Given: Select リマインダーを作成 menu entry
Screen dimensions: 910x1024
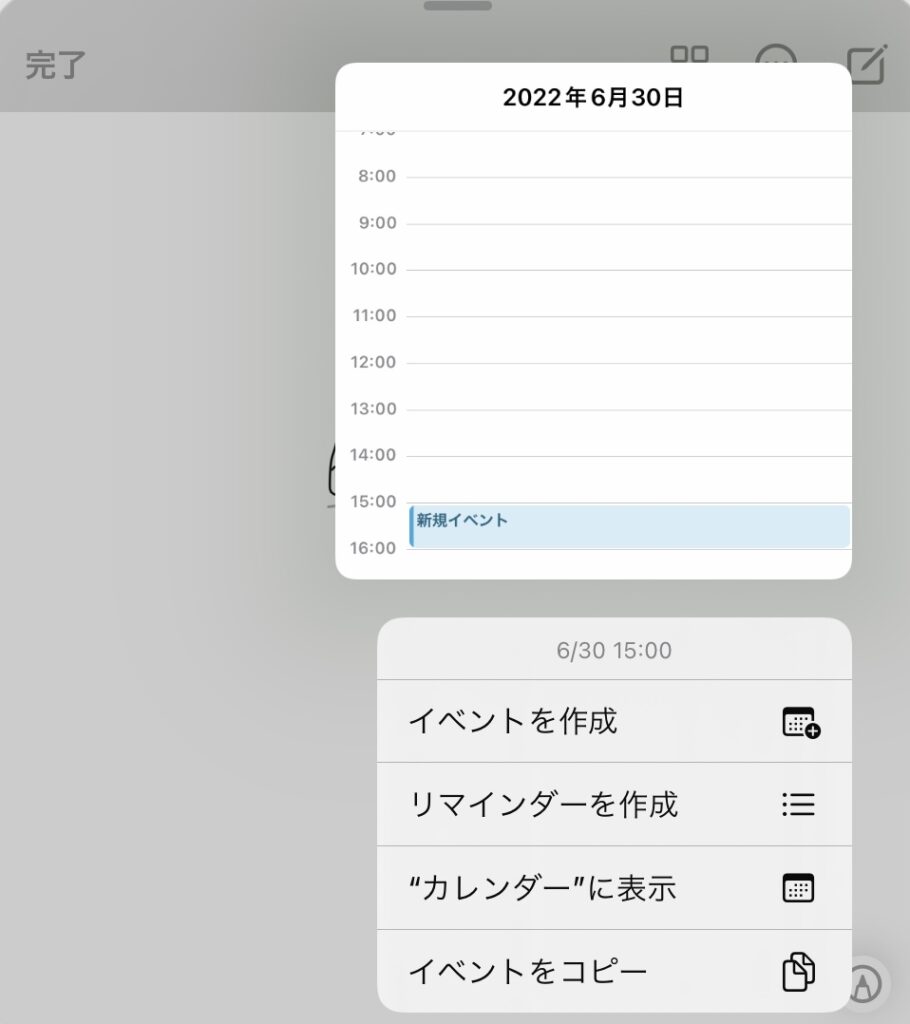Looking at the screenshot, I should point(614,805).
